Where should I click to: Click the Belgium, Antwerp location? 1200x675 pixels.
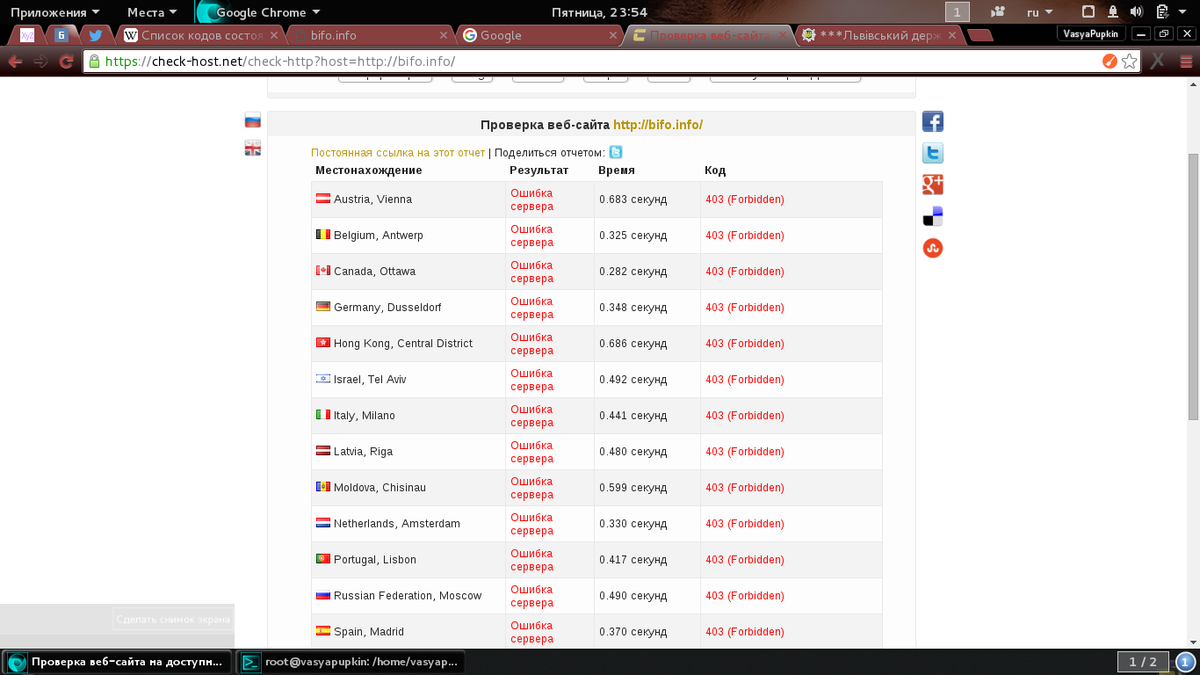pyautogui.click(x=378, y=236)
